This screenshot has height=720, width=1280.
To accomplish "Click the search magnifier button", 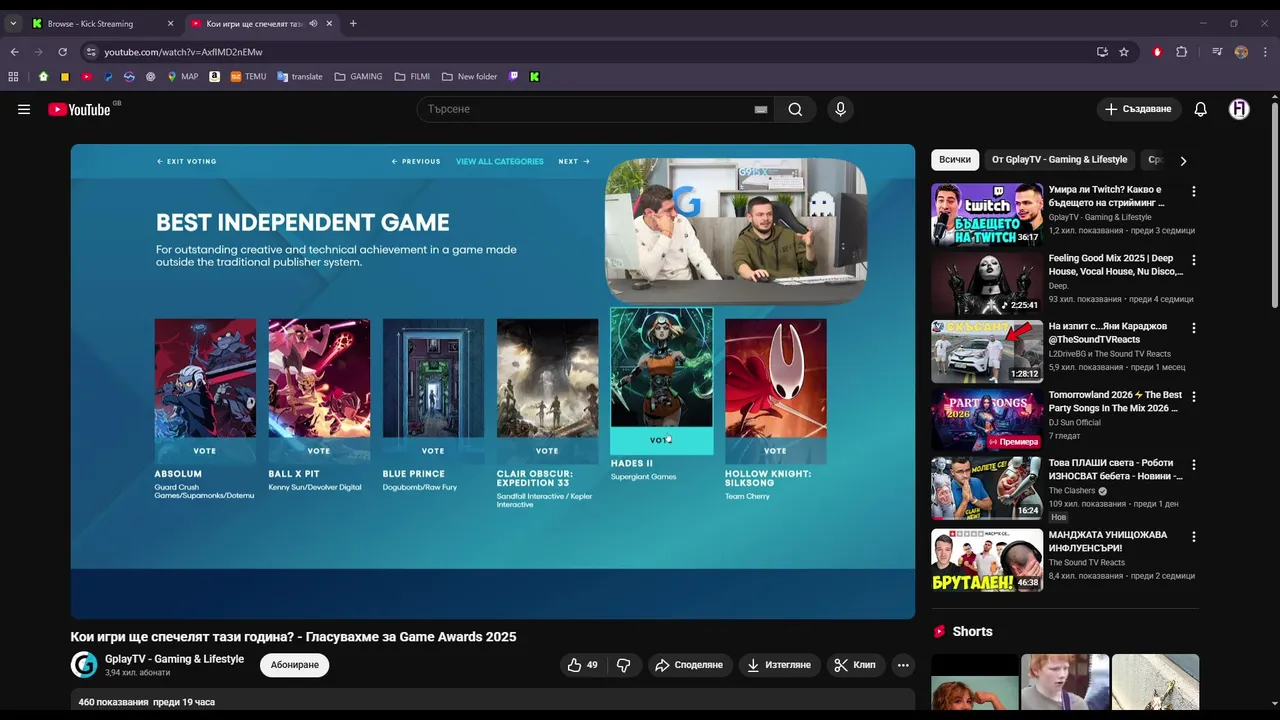I will point(795,109).
